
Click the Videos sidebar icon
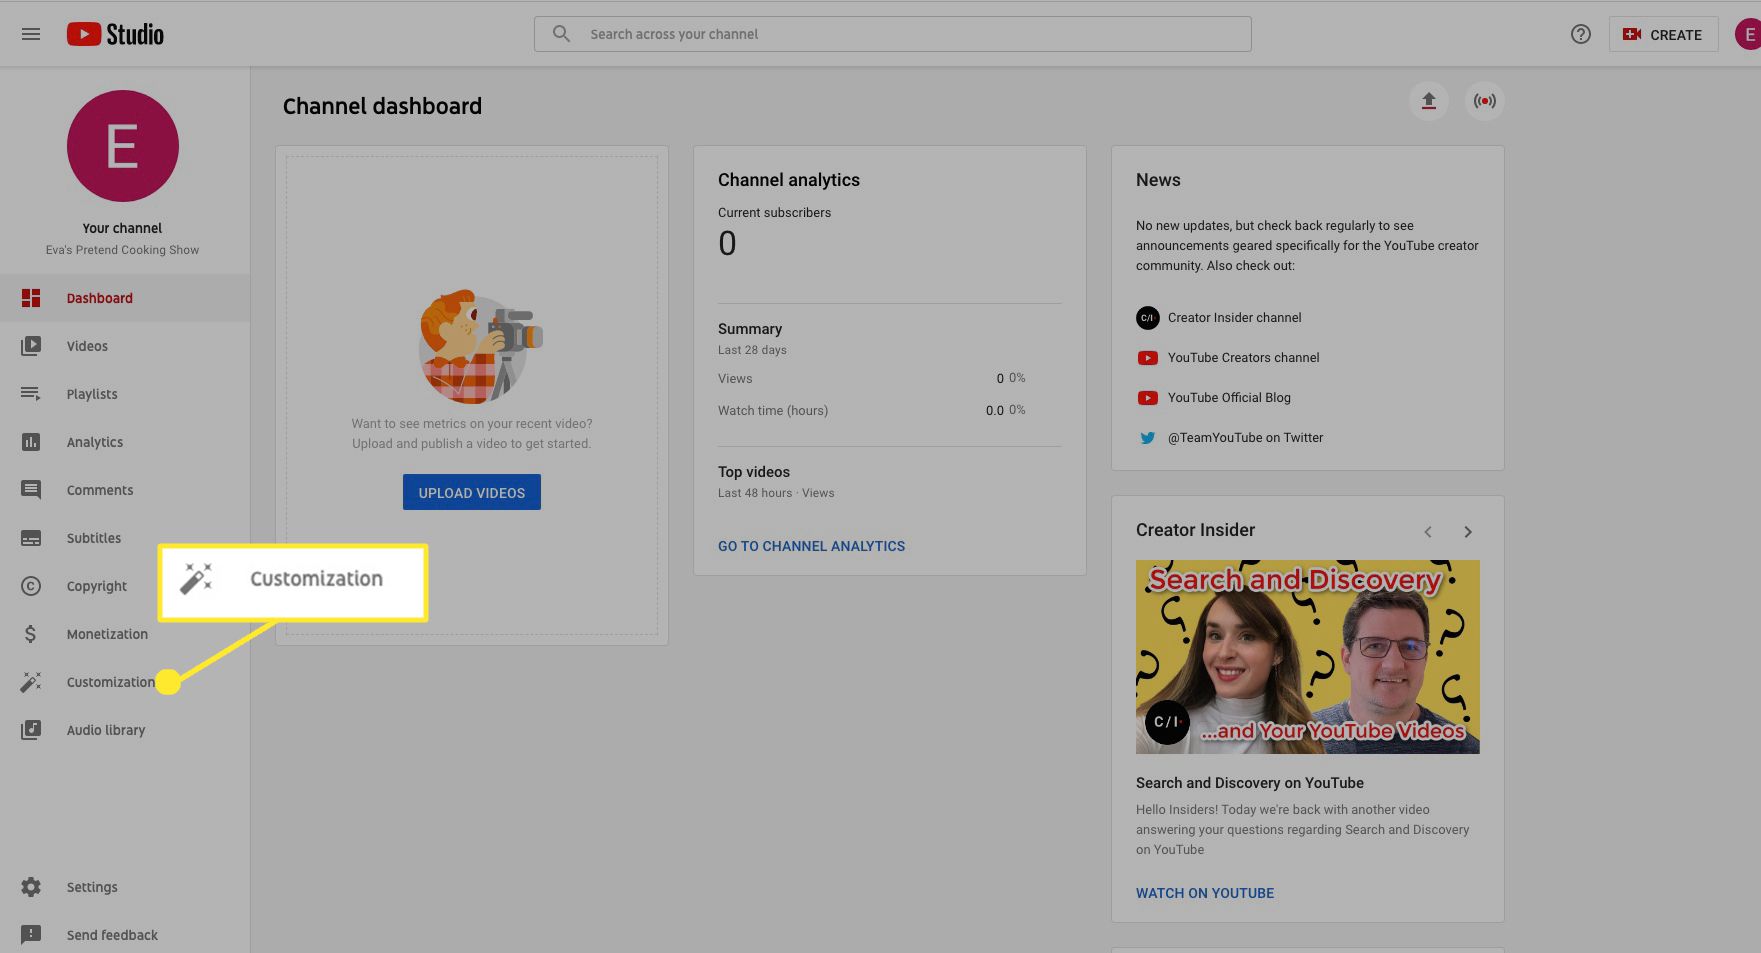pos(31,346)
